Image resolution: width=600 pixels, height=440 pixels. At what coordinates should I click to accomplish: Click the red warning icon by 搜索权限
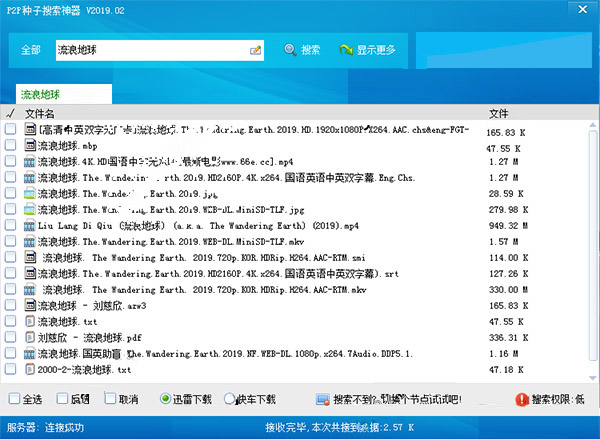[x=522, y=399]
